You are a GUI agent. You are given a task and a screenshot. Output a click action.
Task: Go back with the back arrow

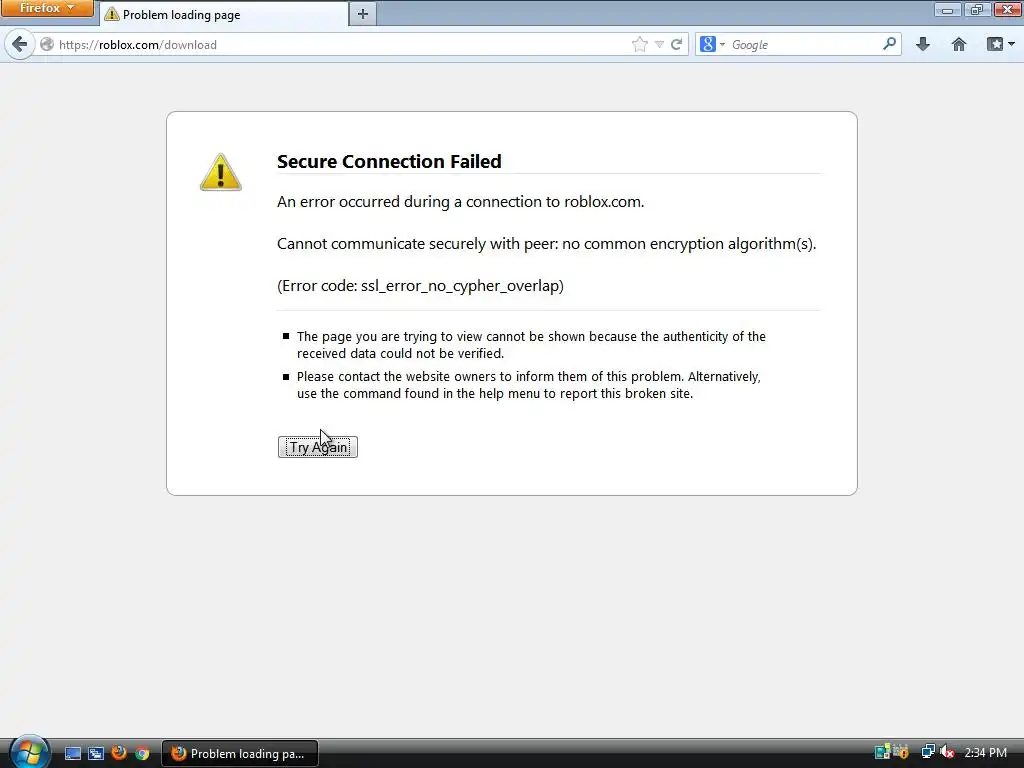(20, 44)
